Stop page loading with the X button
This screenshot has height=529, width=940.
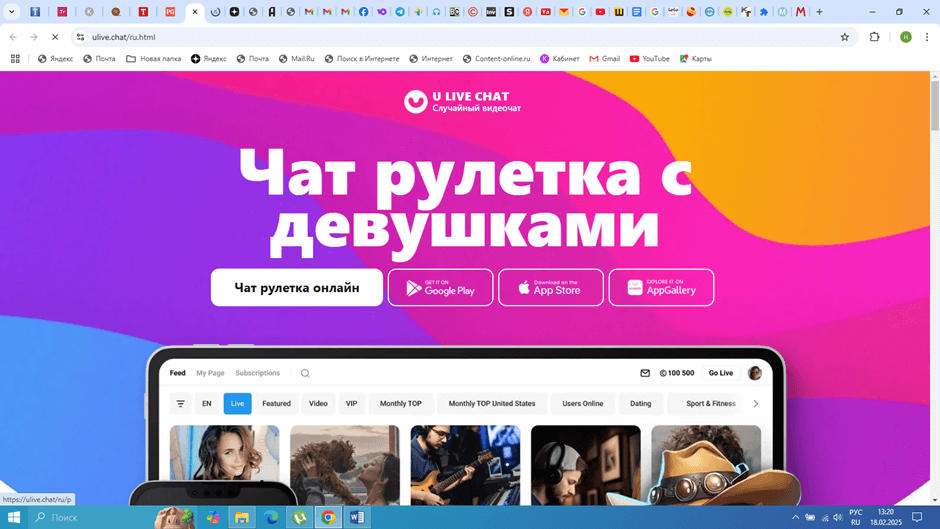(55, 37)
